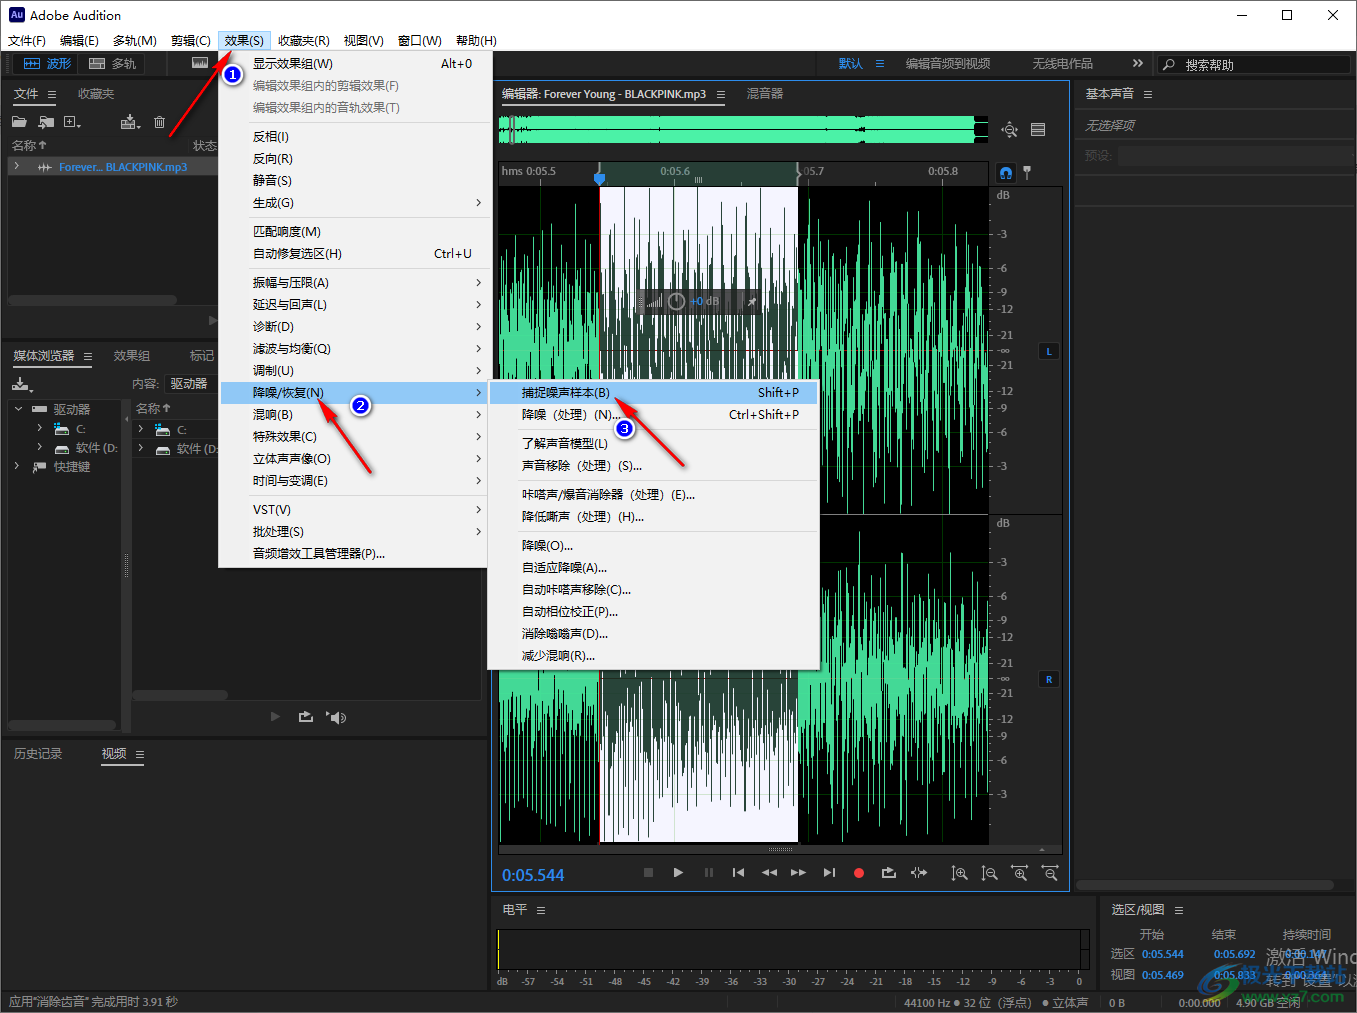
Task: Switch to the 混音器 tab
Action: 765,94
